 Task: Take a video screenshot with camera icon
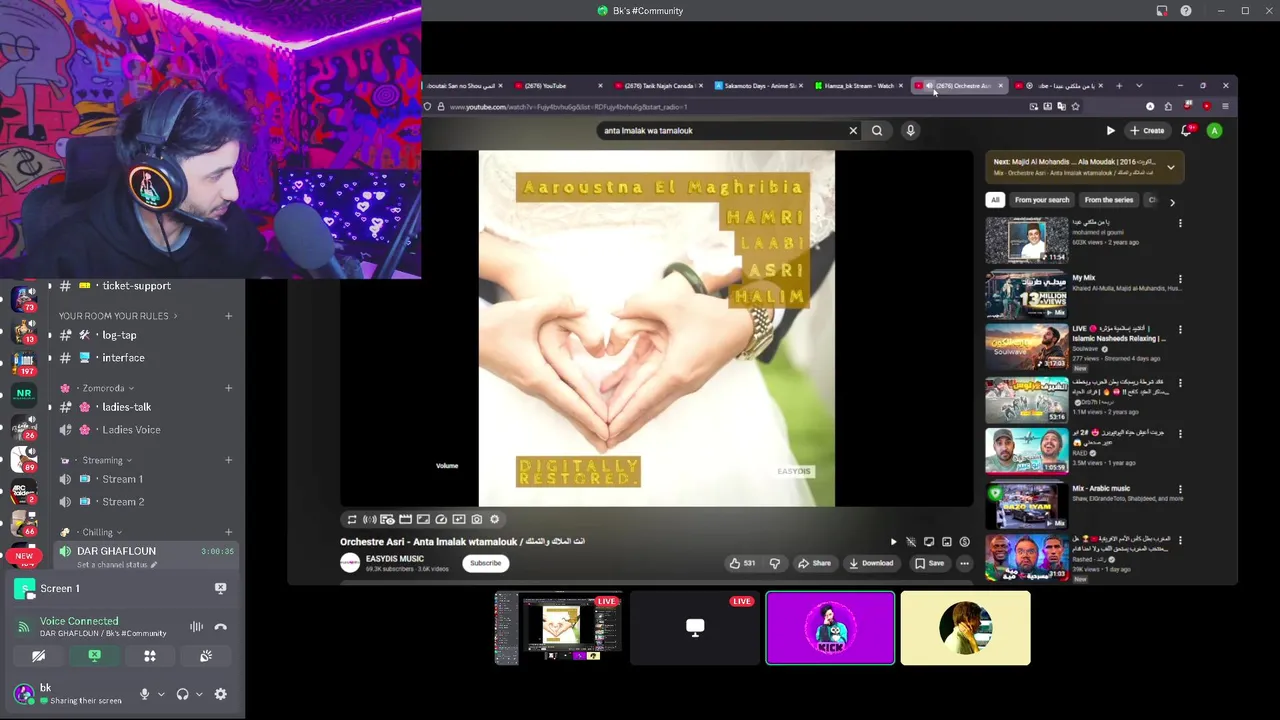477,519
